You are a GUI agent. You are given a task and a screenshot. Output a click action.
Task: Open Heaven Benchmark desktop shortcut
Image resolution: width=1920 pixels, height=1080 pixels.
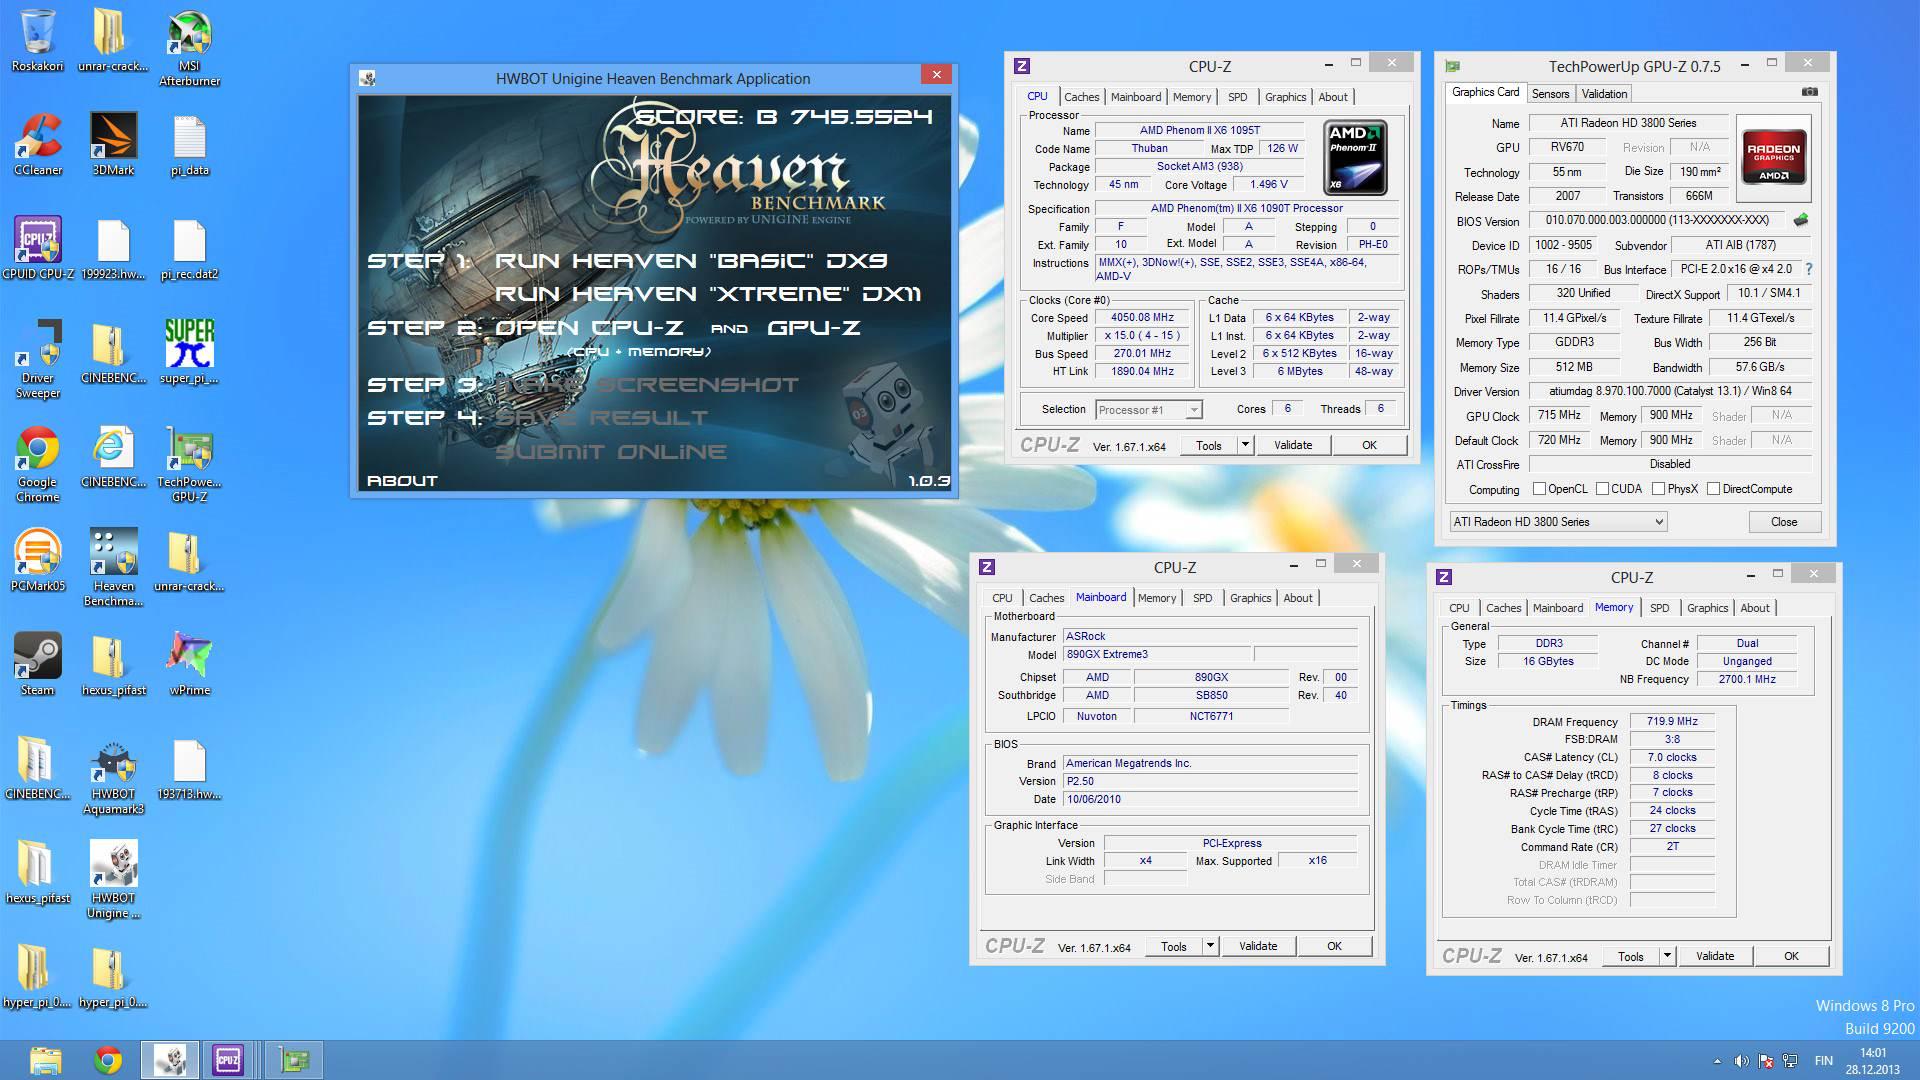(x=113, y=568)
